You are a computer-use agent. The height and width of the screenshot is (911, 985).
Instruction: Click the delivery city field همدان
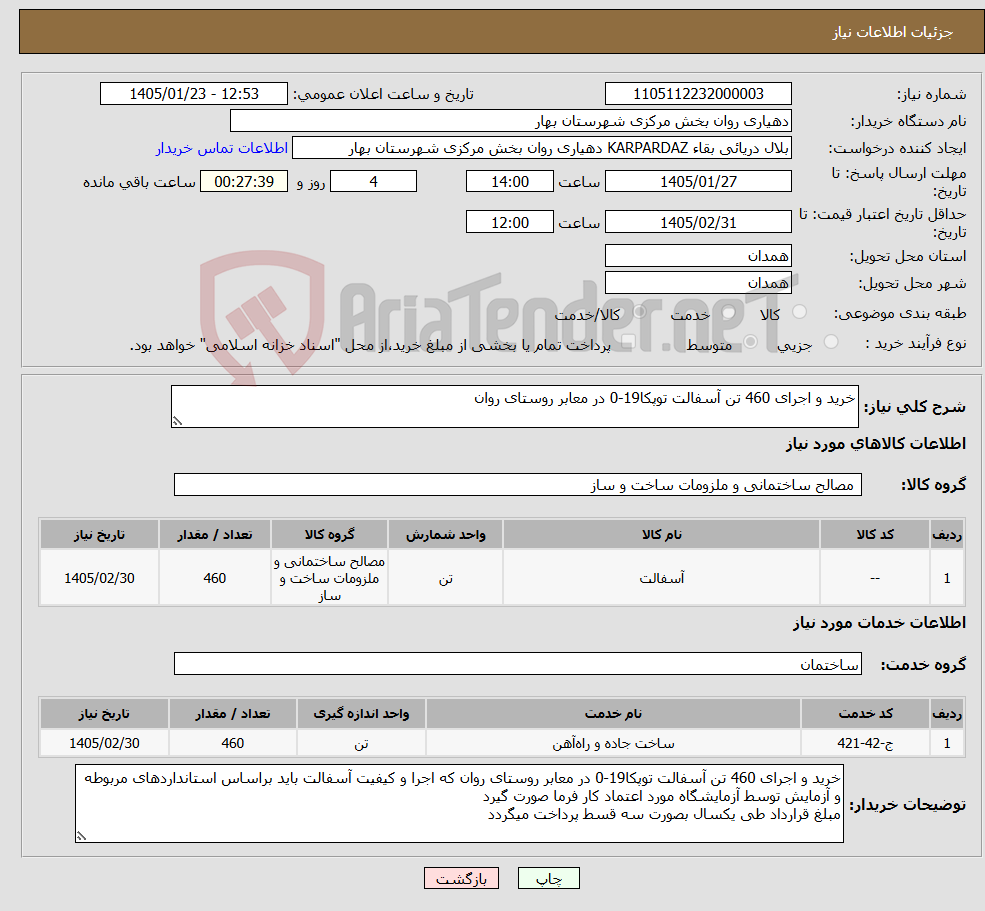[x=698, y=283]
